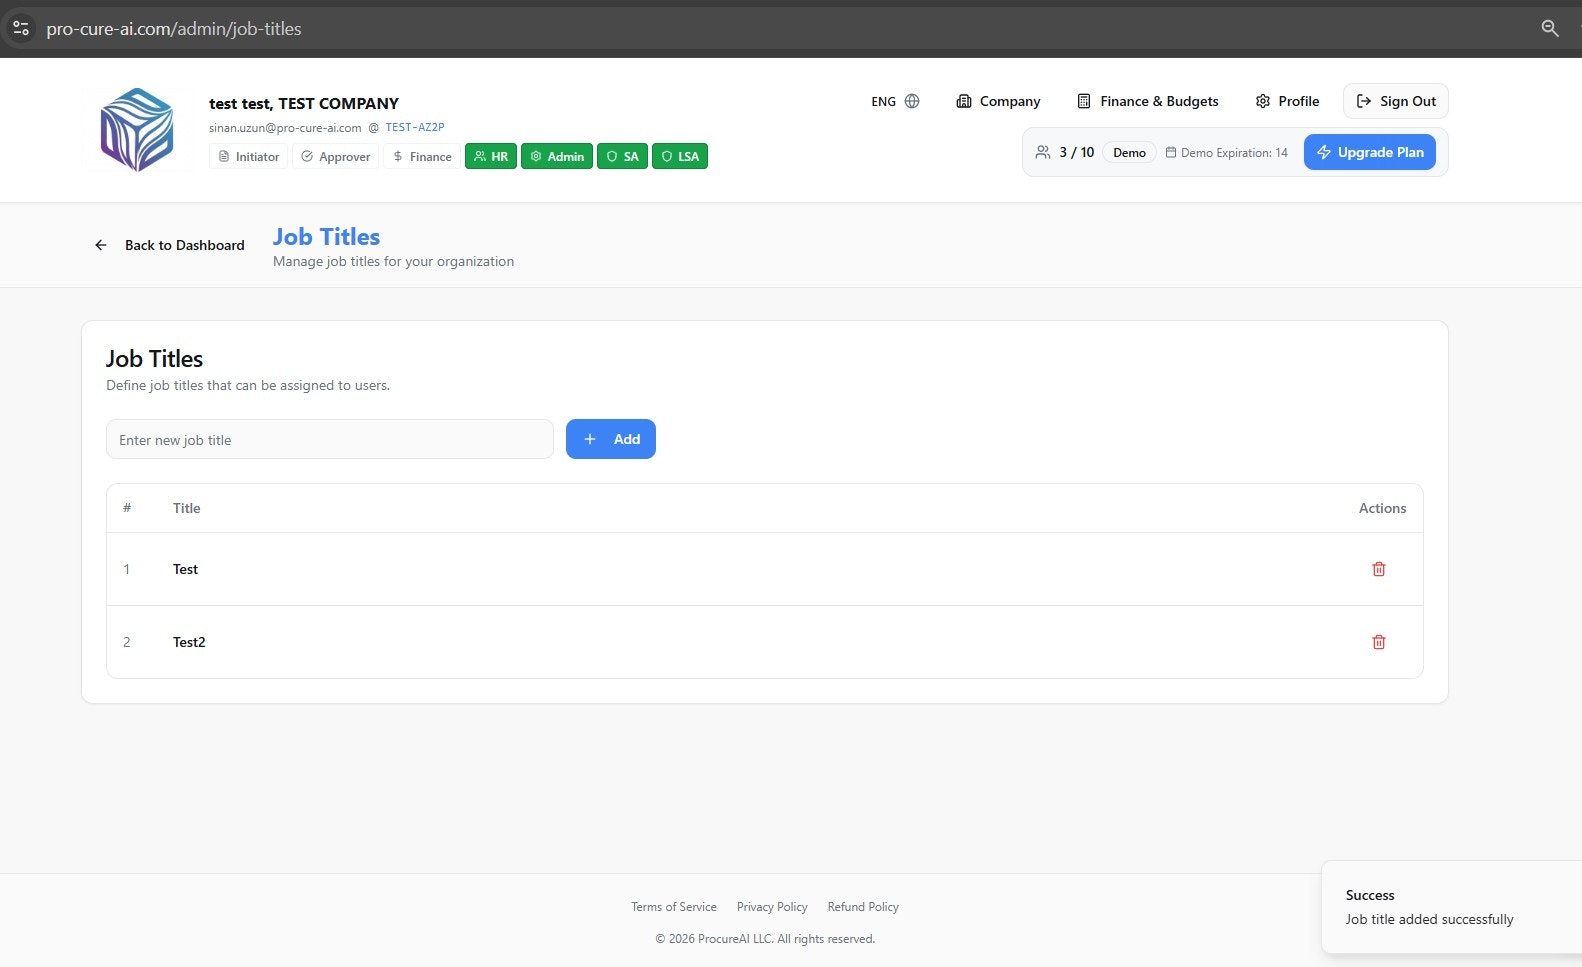Screen dimensions: 1582x967
Task: Open the Company menu
Action: [x=998, y=101]
